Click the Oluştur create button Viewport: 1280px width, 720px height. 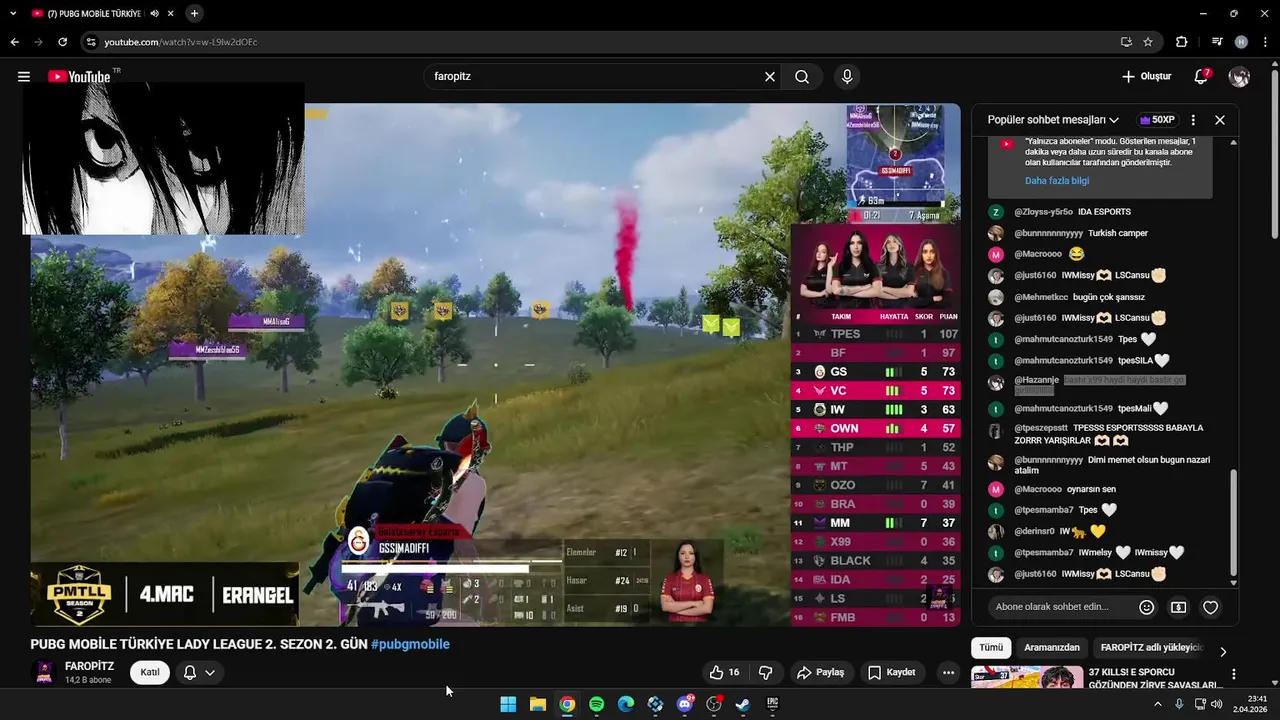pos(1146,77)
